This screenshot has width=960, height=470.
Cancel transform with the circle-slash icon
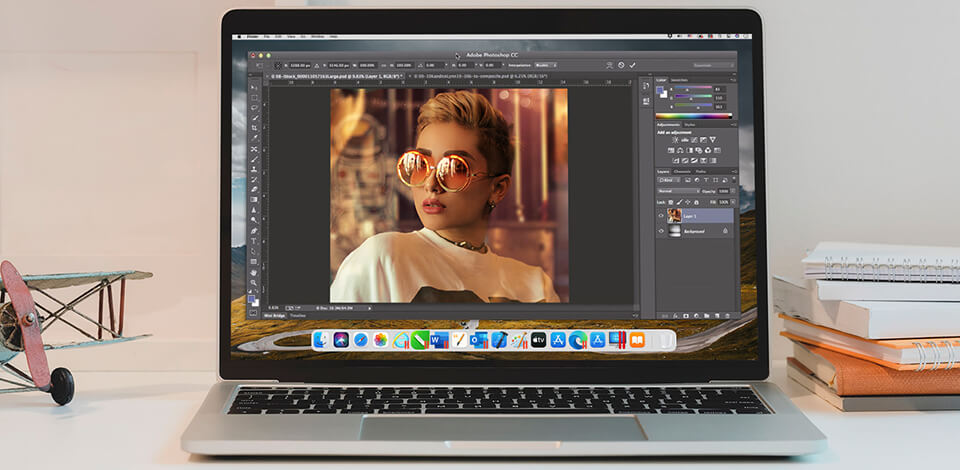620,65
